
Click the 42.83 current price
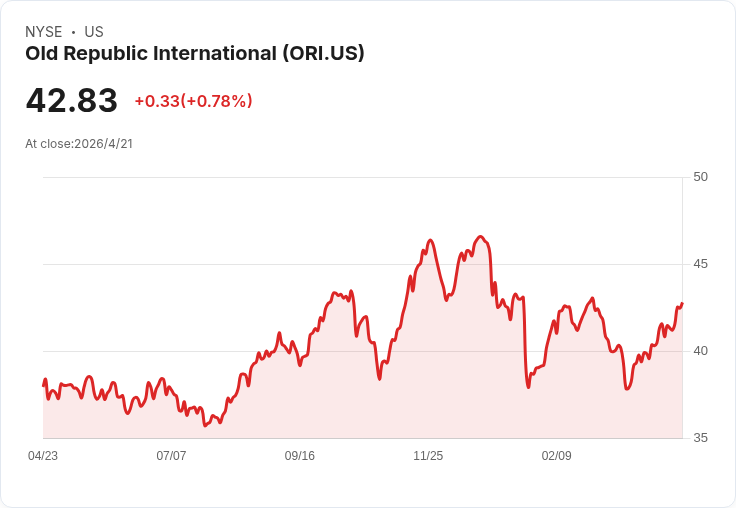(x=71, y=100)
